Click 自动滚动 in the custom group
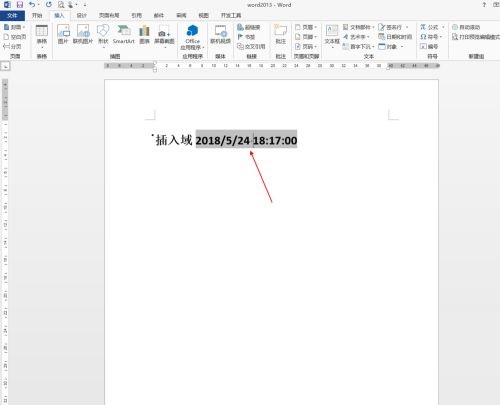The height and width of the screenshot is (405, 500). [466, 27]
